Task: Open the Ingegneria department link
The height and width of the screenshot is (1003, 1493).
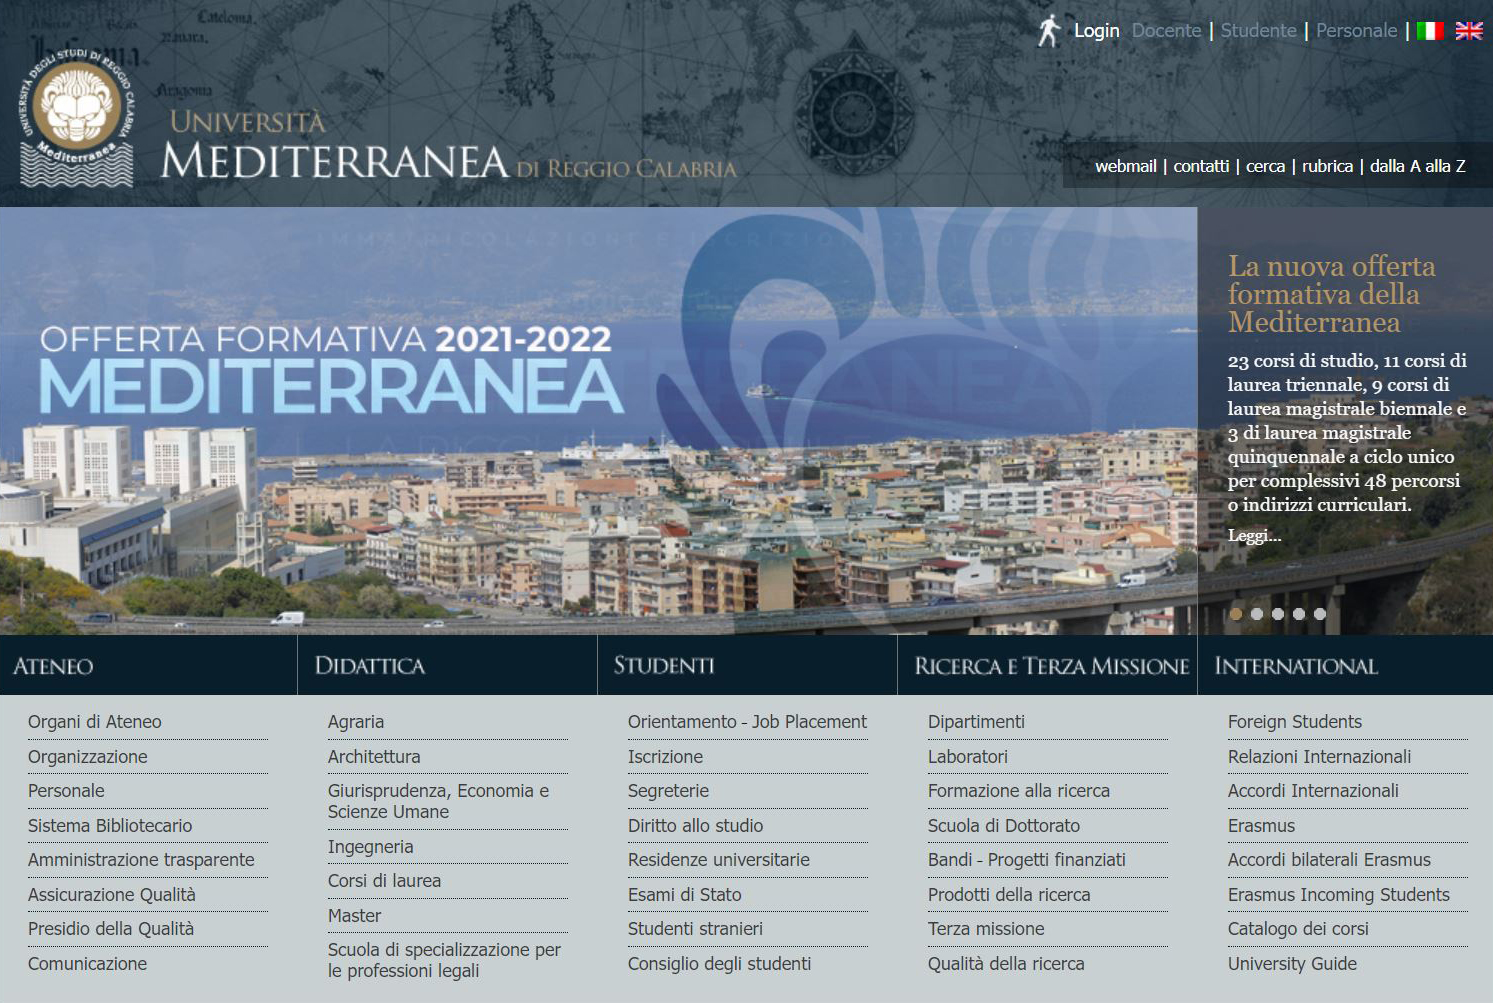Action: [x=370, y=847]
